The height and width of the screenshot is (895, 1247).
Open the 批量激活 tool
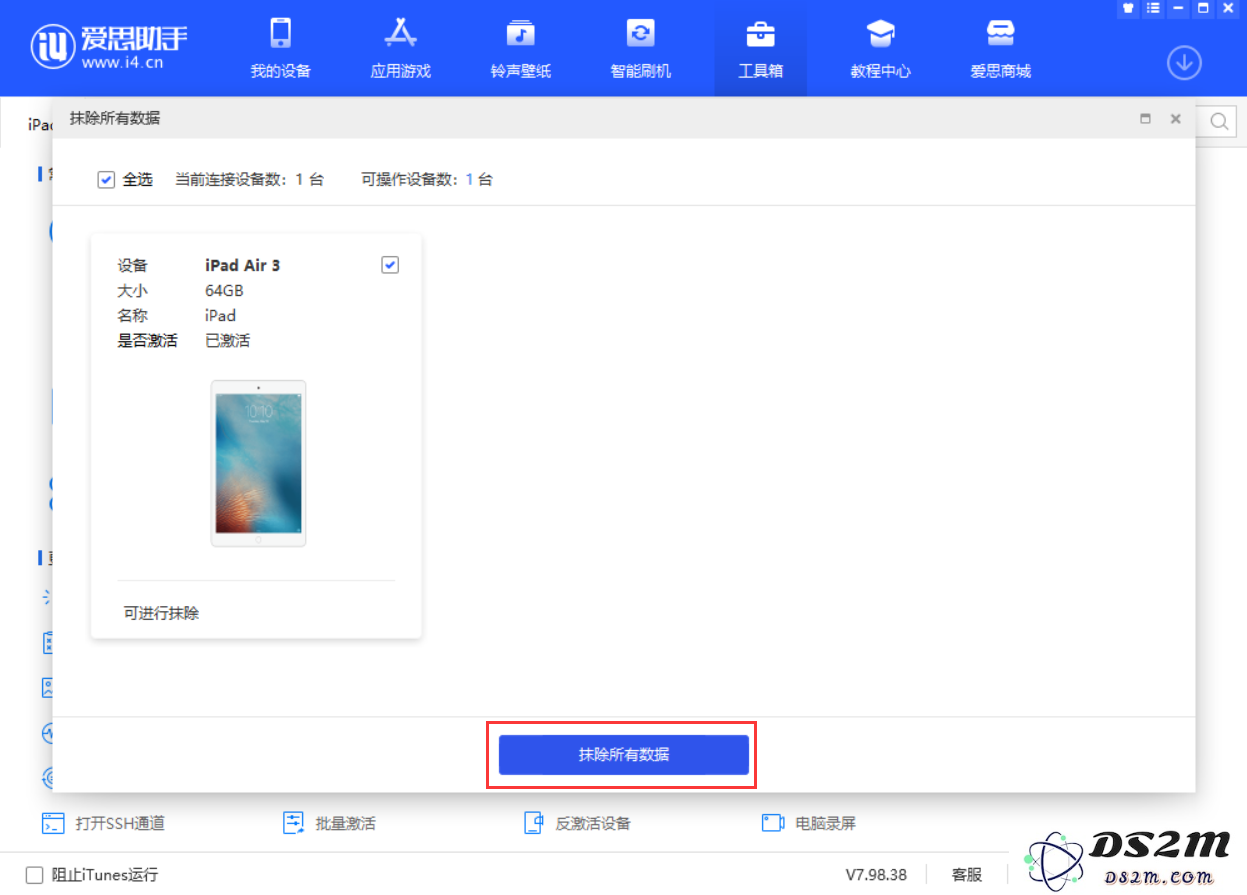pos(330,824)
